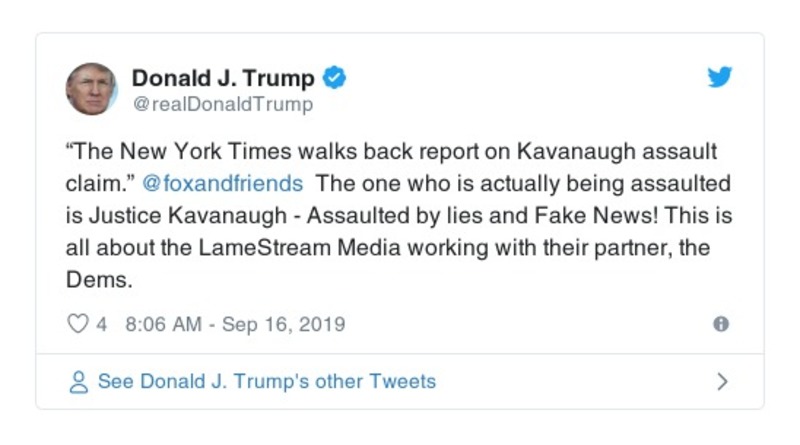Open the profile avatar photo
The image size is (800, 445).
92,88
